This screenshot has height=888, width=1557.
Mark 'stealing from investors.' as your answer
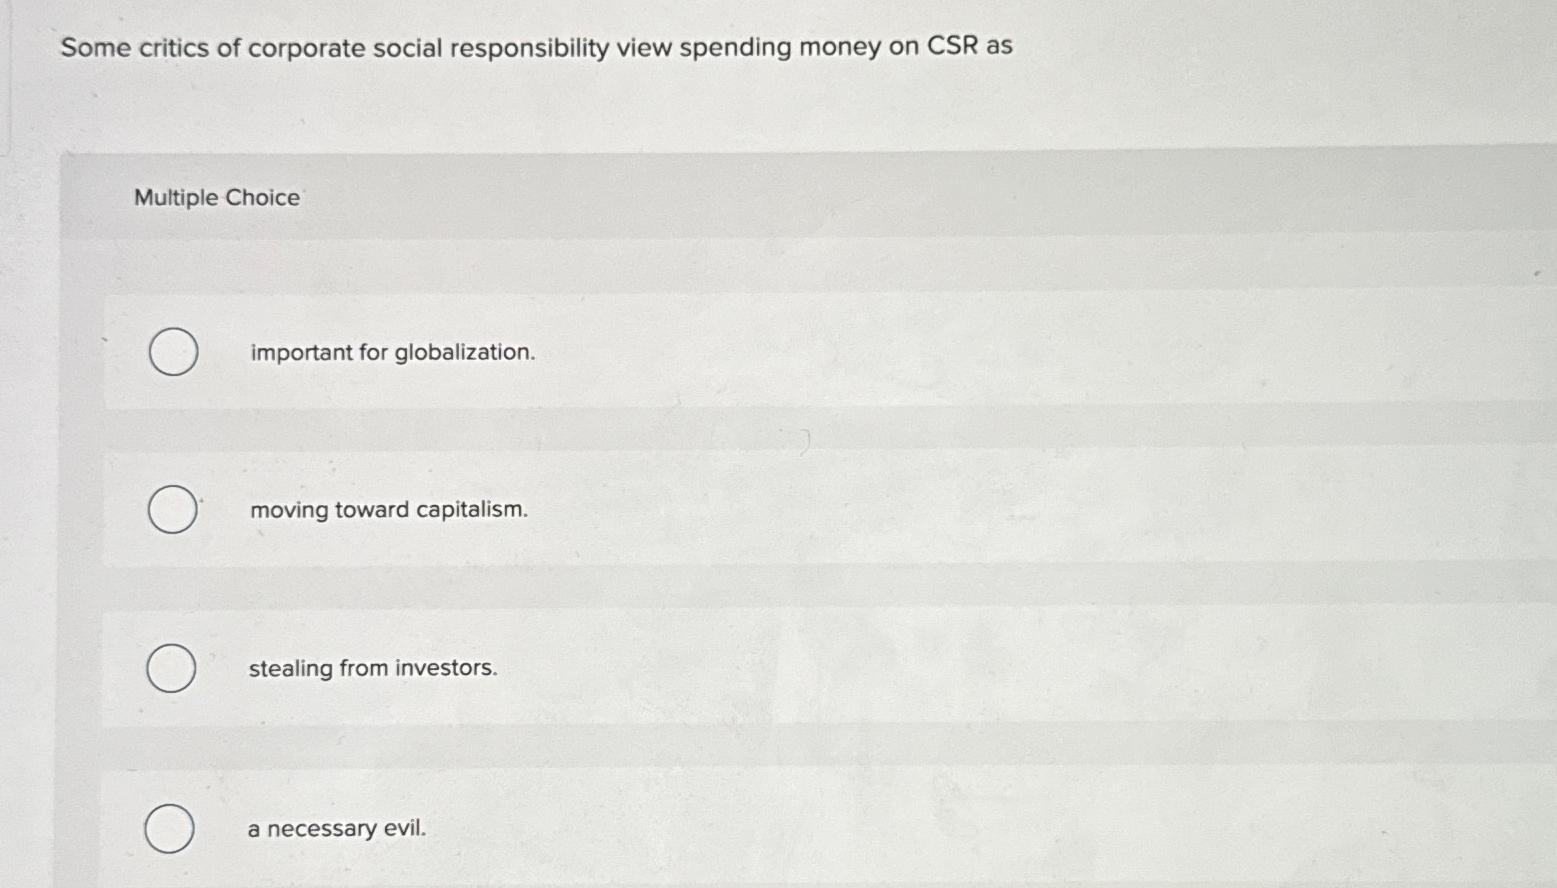click(372, 668)
